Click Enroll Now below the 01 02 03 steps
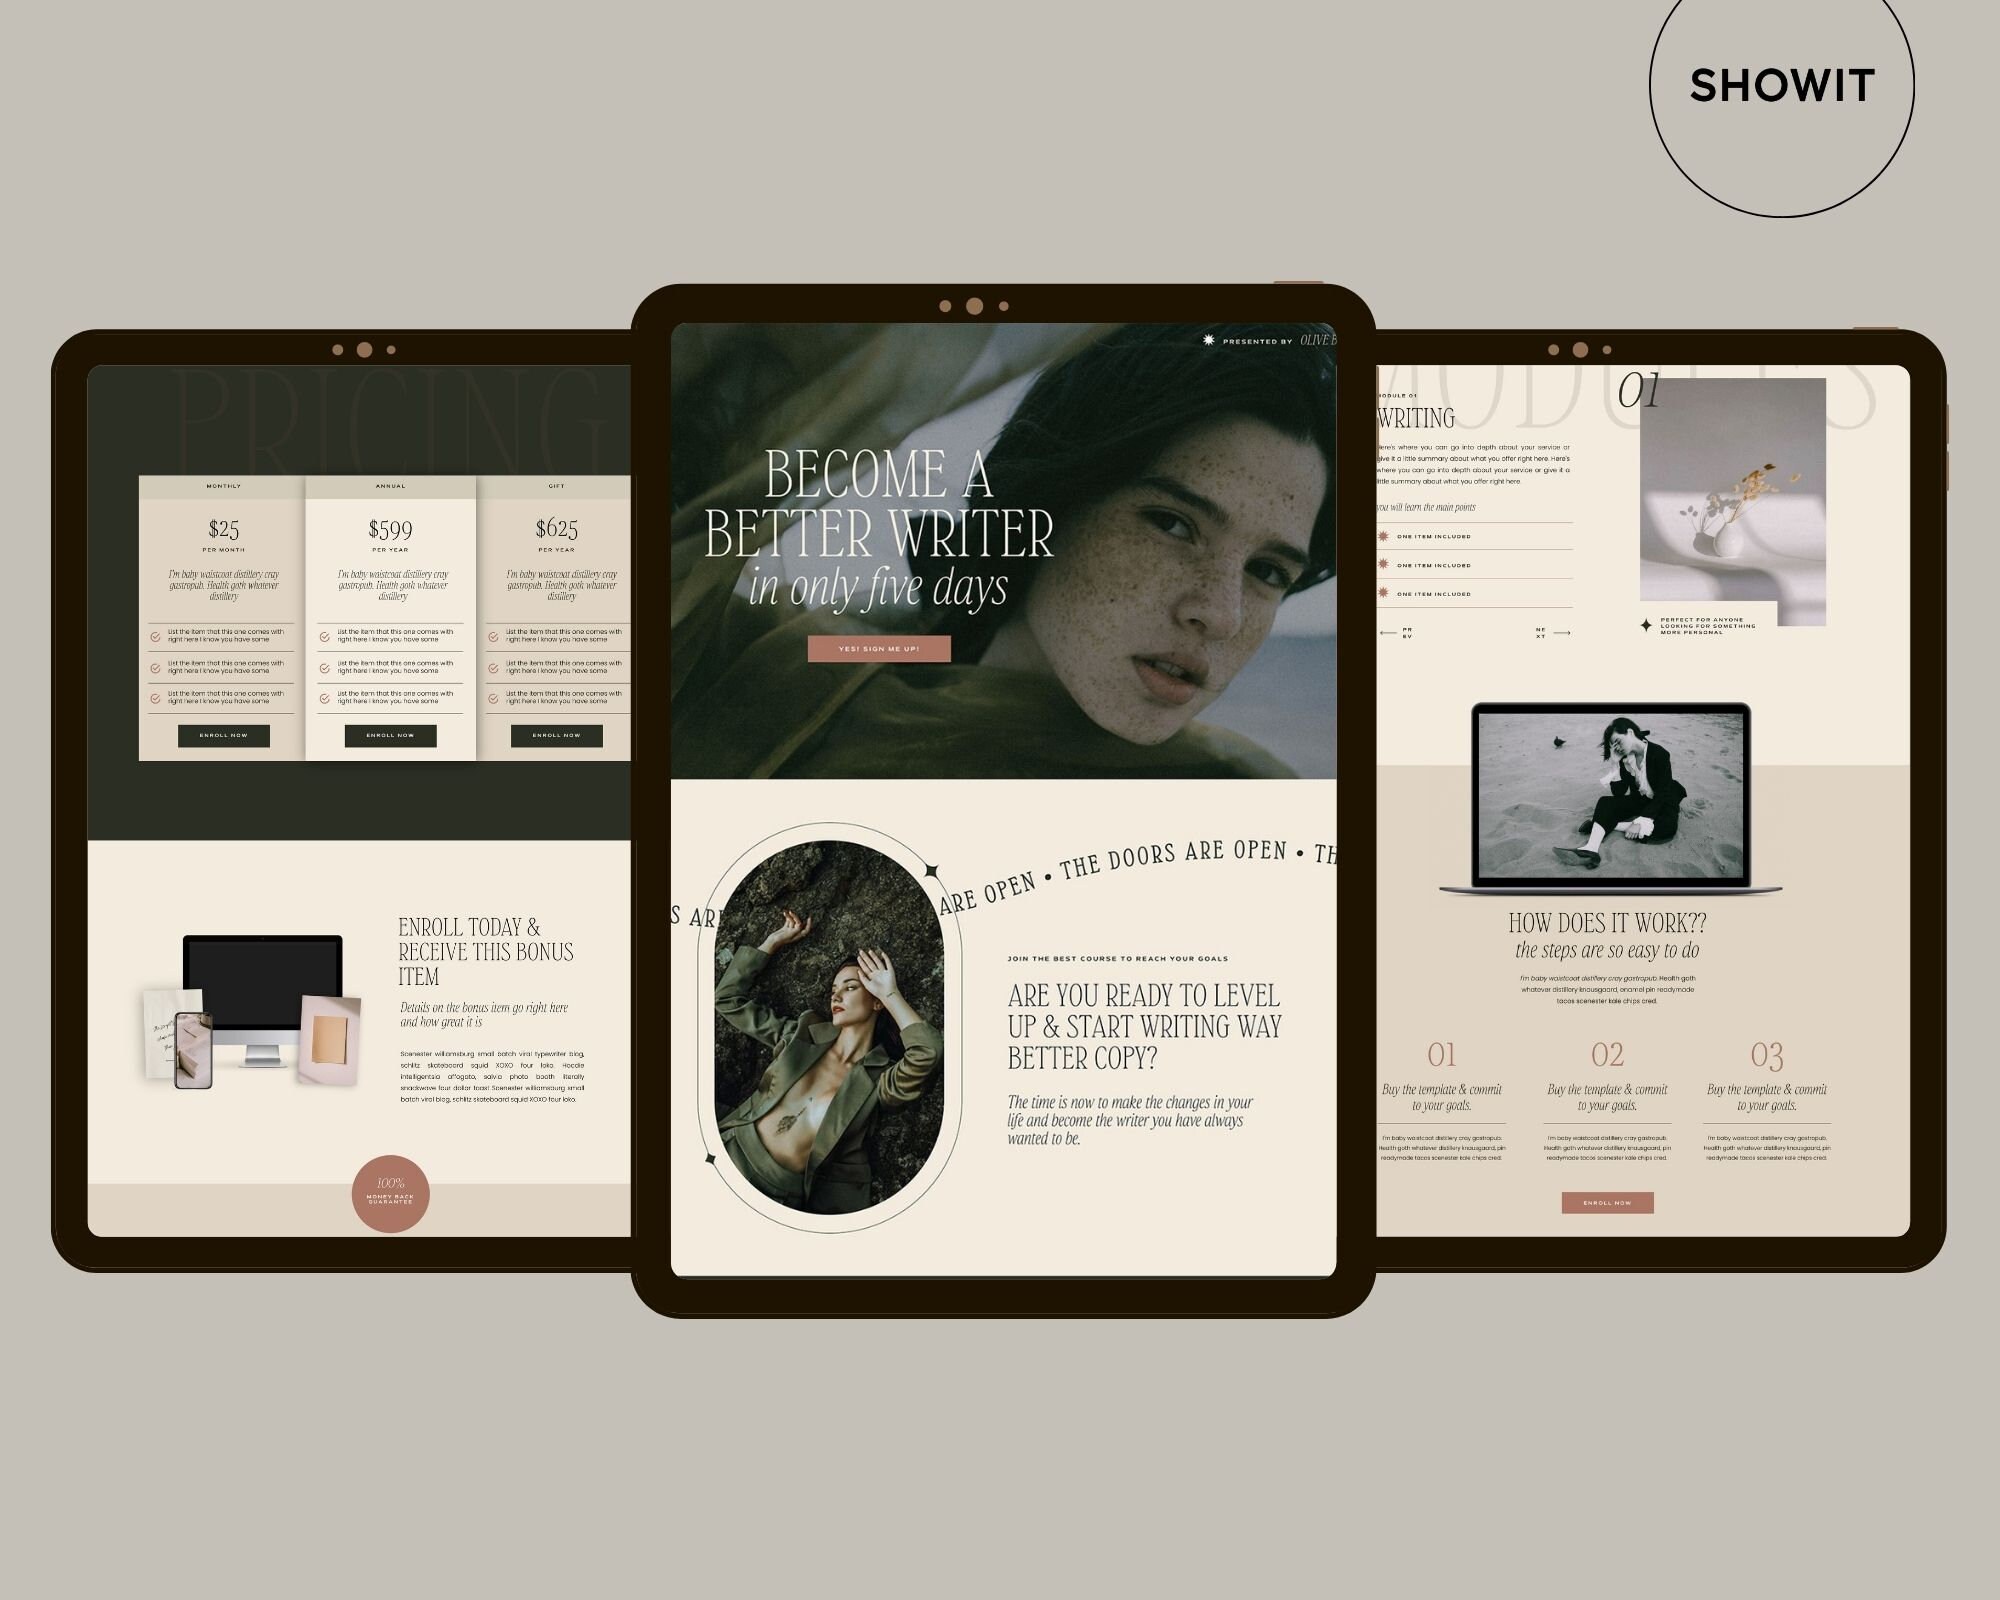 tap(1607, 1203)
